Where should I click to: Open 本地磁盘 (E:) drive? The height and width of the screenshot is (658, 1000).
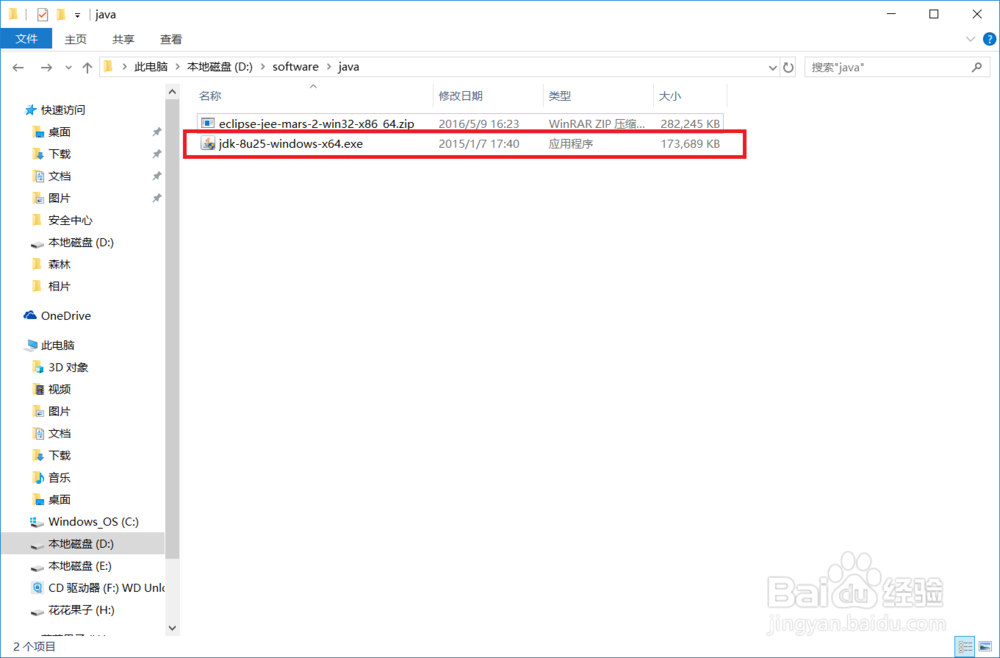[x=80, y=566]
